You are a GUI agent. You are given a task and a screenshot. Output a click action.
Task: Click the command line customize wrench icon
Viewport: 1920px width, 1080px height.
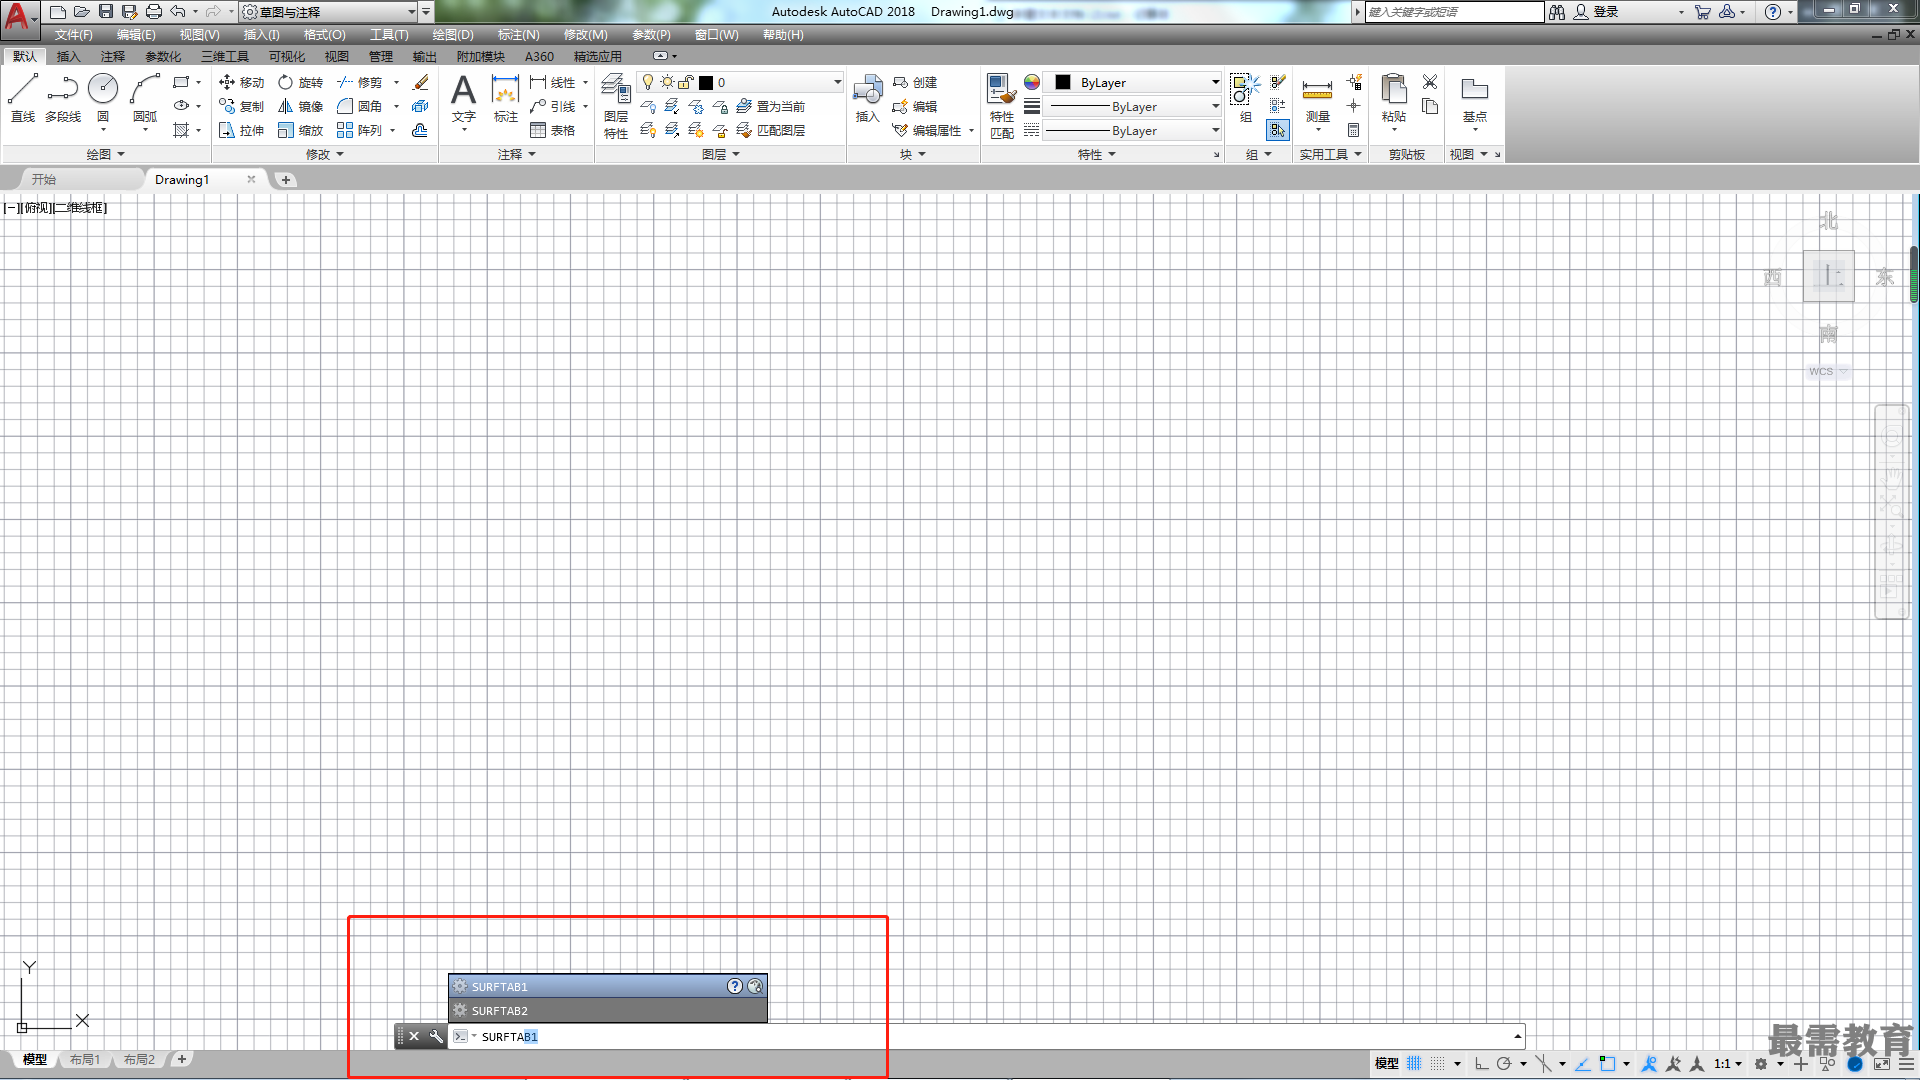pos(436,1036)
